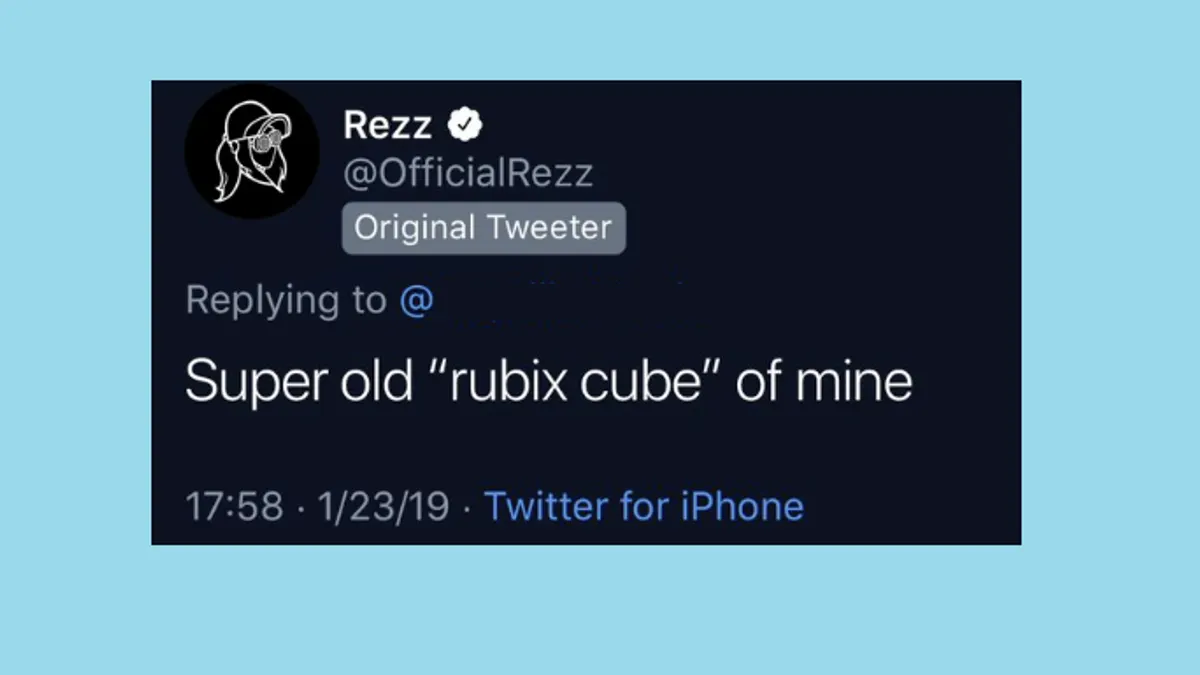Tap the "Replying to" text
Image resolution: width=1200 pixels, height=675 pixels.
(285, 301)
